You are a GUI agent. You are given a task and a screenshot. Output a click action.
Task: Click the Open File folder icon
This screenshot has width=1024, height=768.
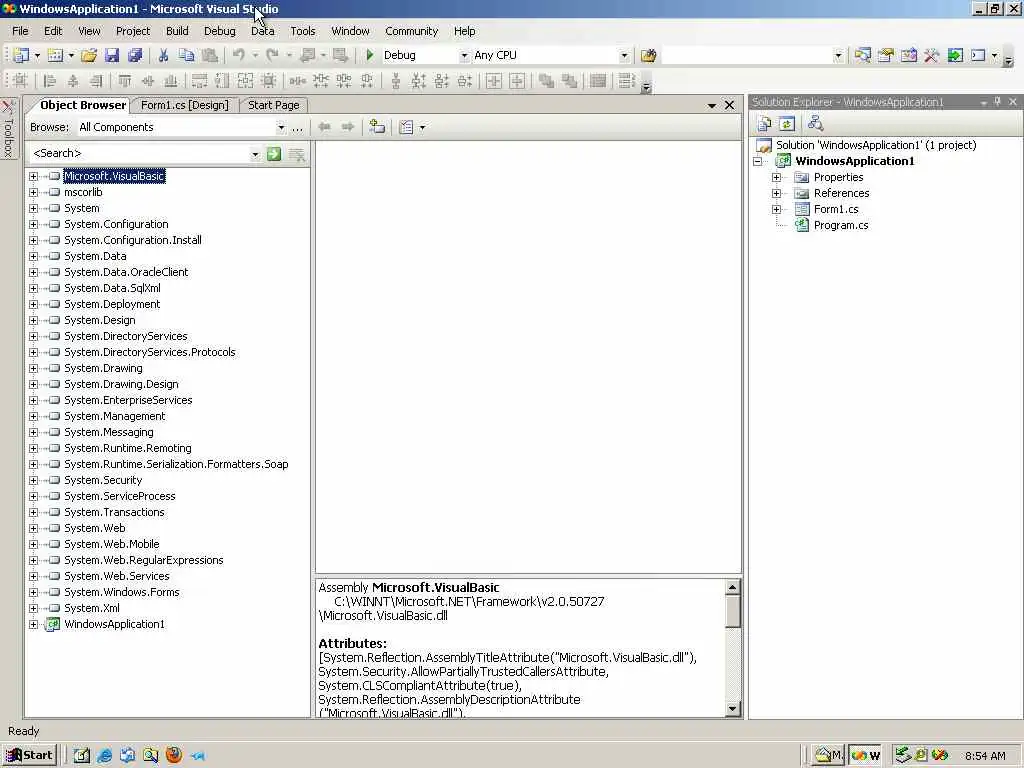coord(89,56)
